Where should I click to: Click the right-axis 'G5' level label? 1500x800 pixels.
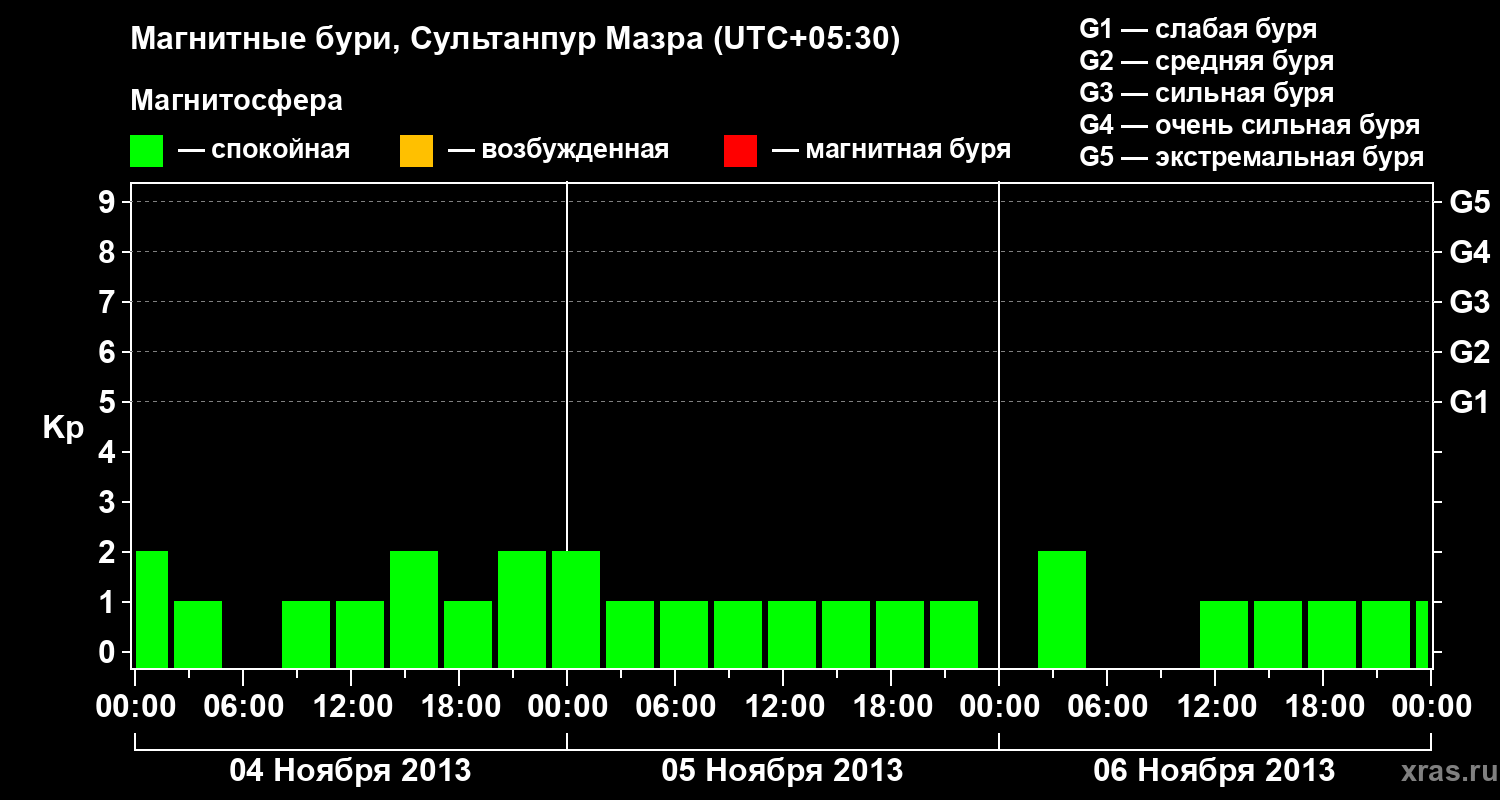point(1470,202)
